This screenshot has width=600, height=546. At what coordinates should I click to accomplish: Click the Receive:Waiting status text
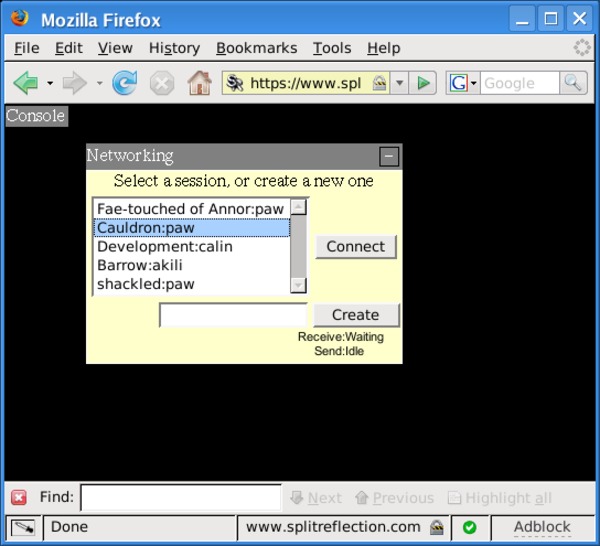341,337
